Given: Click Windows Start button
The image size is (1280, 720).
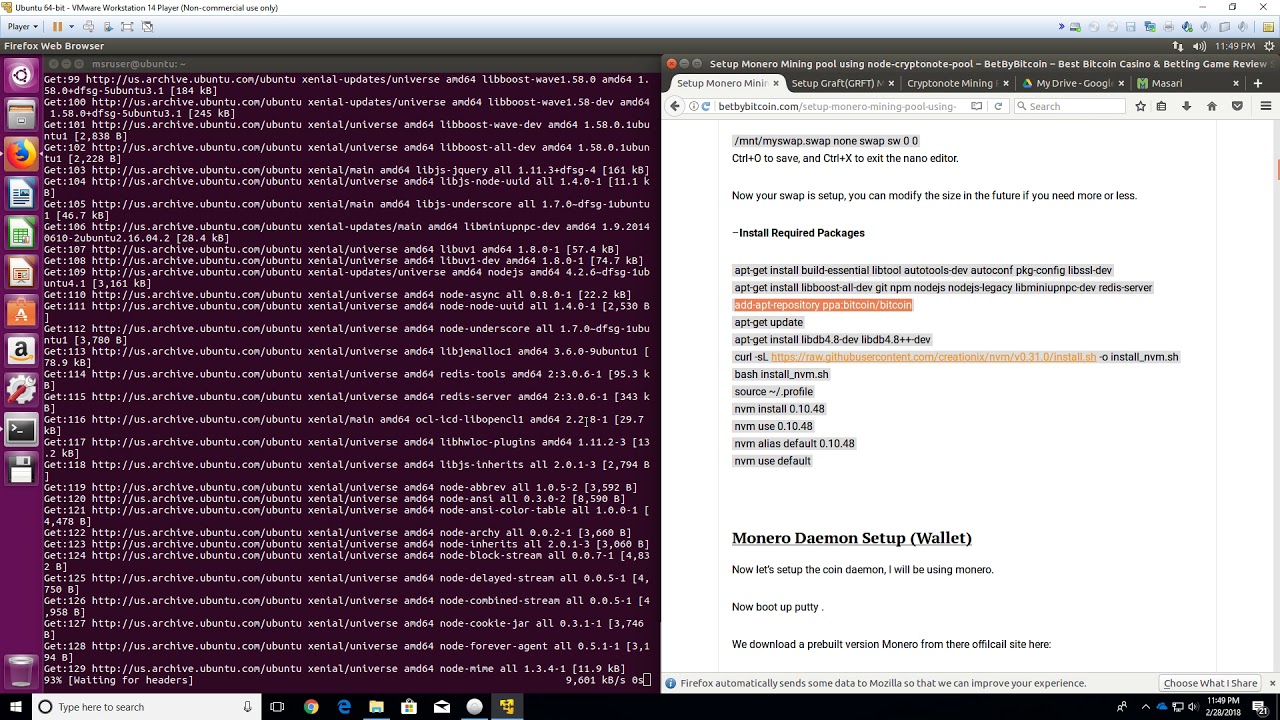Looking at the screenshot, I should point(15,707).
